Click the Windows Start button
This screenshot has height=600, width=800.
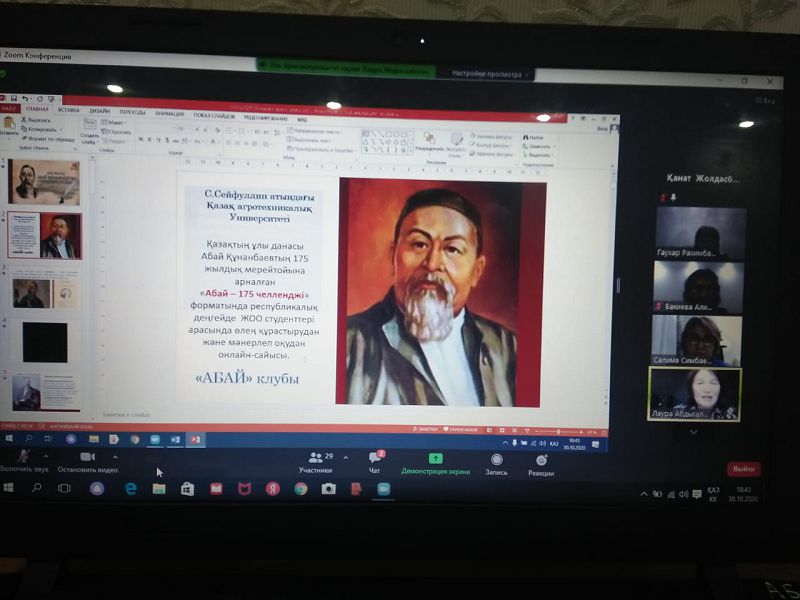[8, 488]
